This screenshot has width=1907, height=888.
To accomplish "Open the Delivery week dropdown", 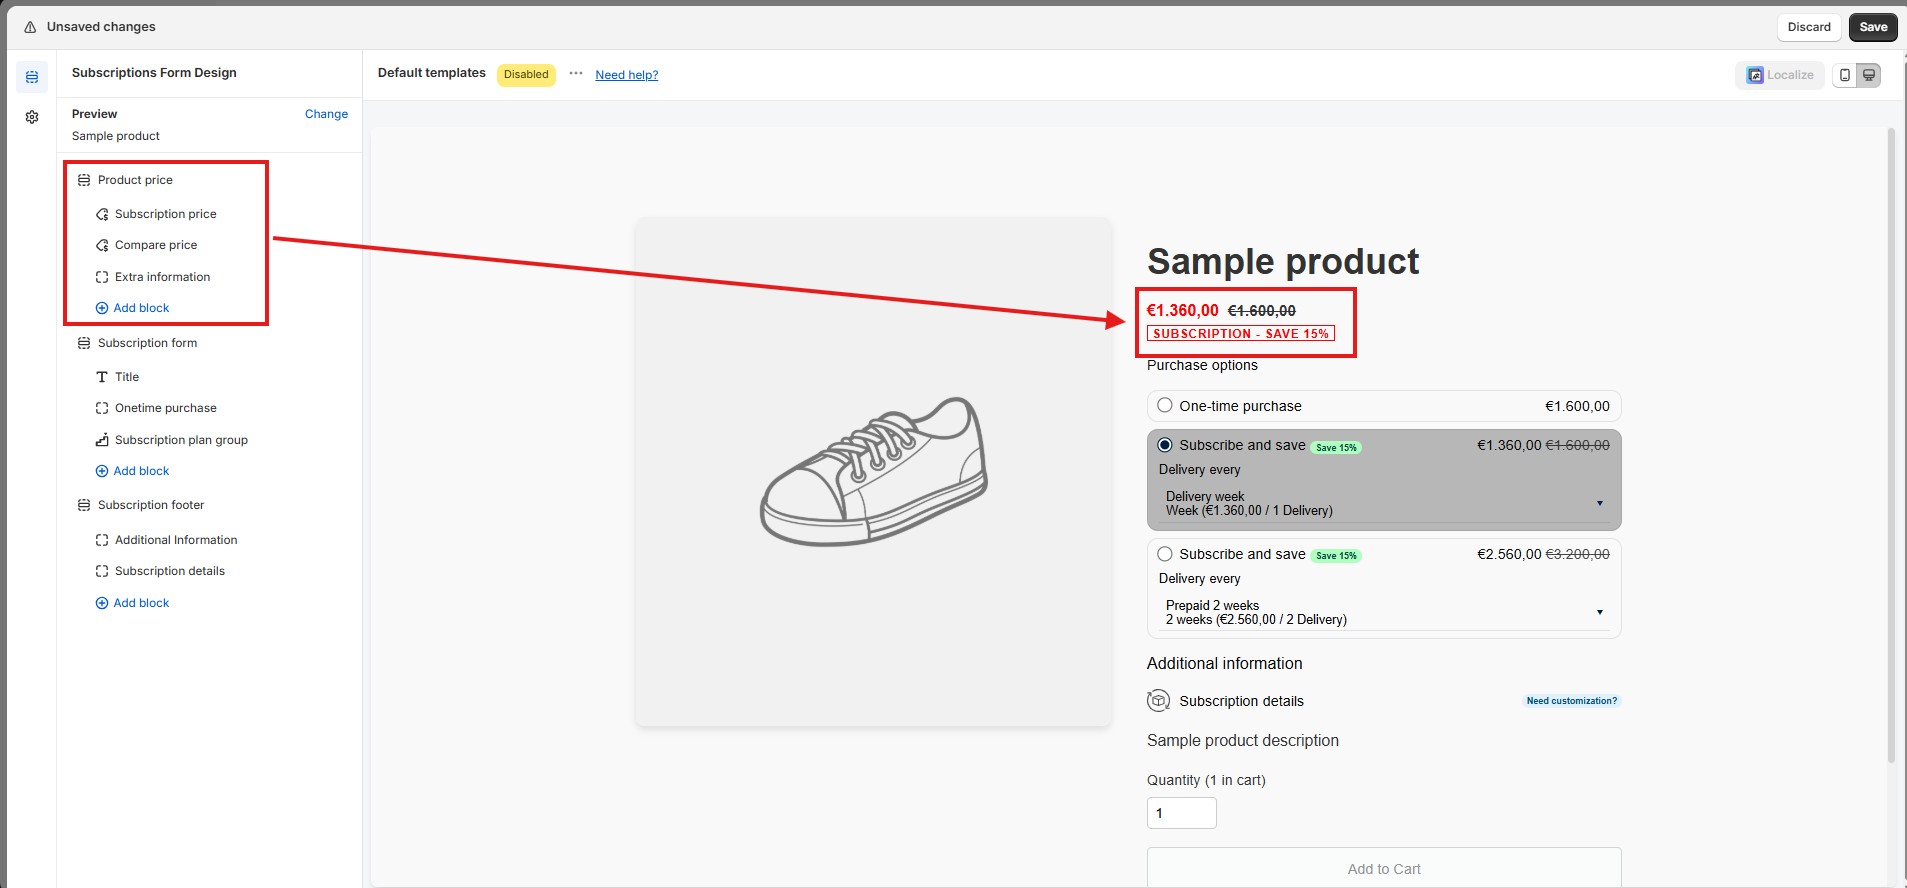I will click(x=1384, y=504).
